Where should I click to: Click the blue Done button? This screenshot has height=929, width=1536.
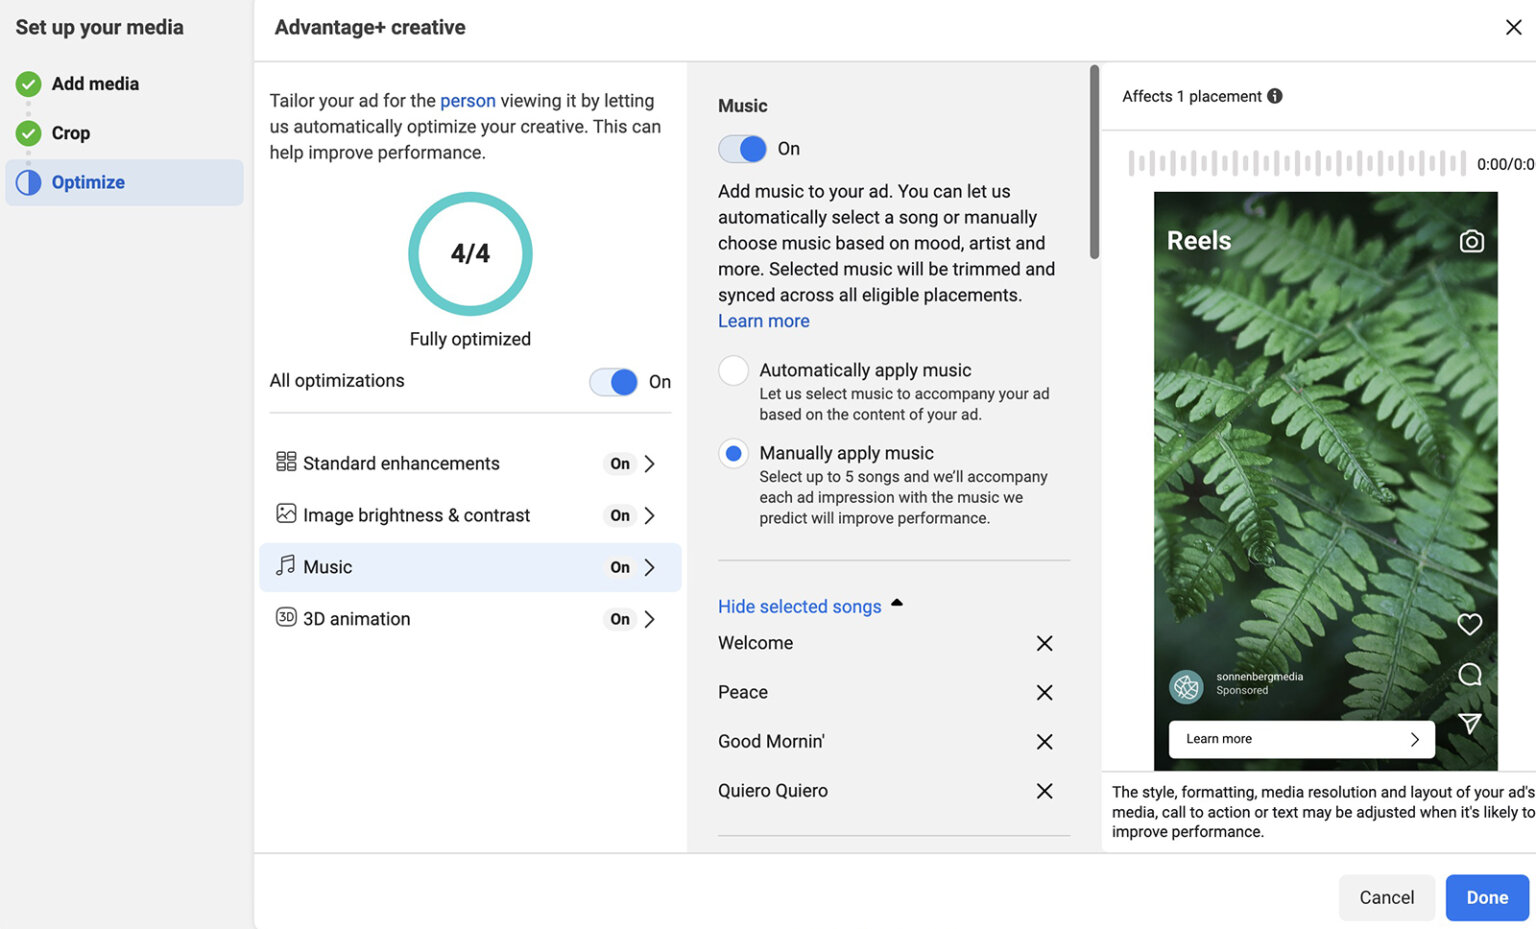[1486, 897]
